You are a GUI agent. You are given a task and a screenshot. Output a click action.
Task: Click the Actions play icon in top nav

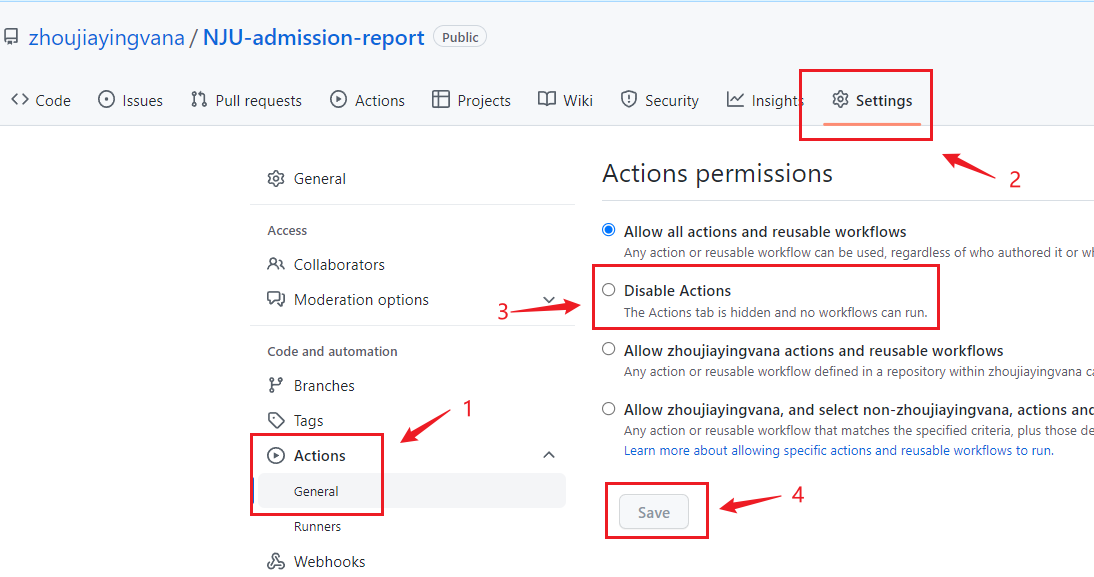338,100
